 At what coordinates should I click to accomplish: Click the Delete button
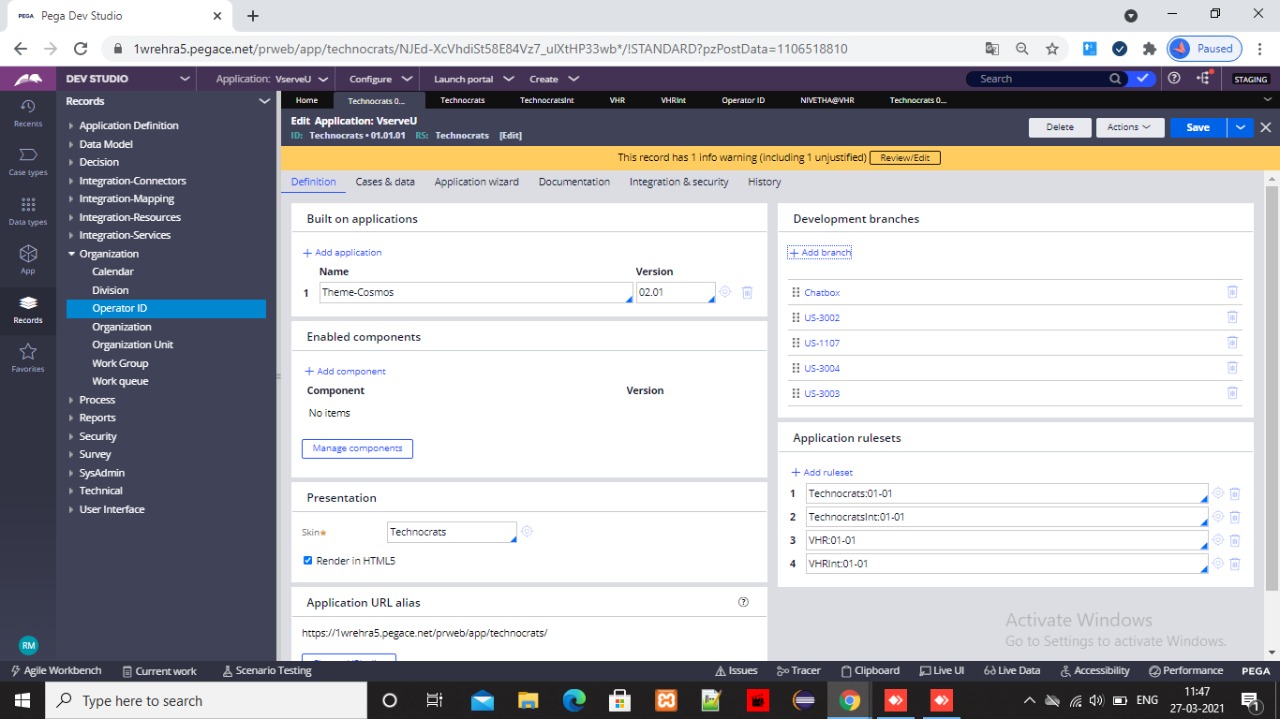click(1060, 127)
